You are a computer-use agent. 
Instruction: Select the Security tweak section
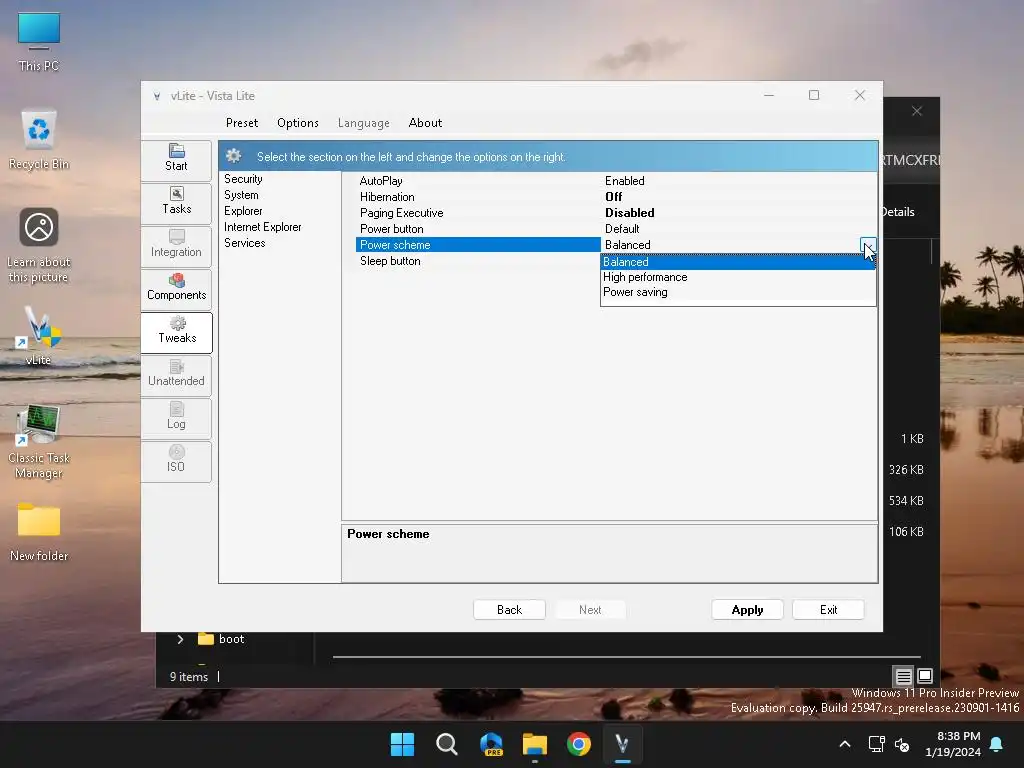click(x=244, y=179)
